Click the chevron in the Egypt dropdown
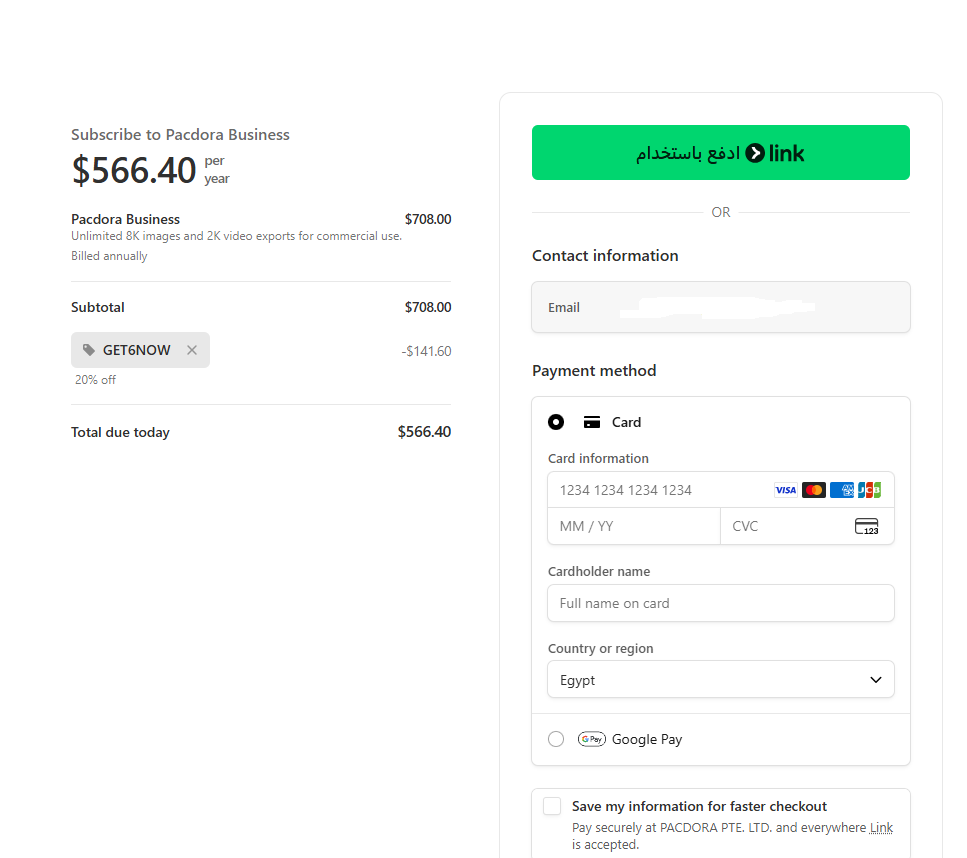967x858 pixels. pyautogui.click(x=876, y=680)
